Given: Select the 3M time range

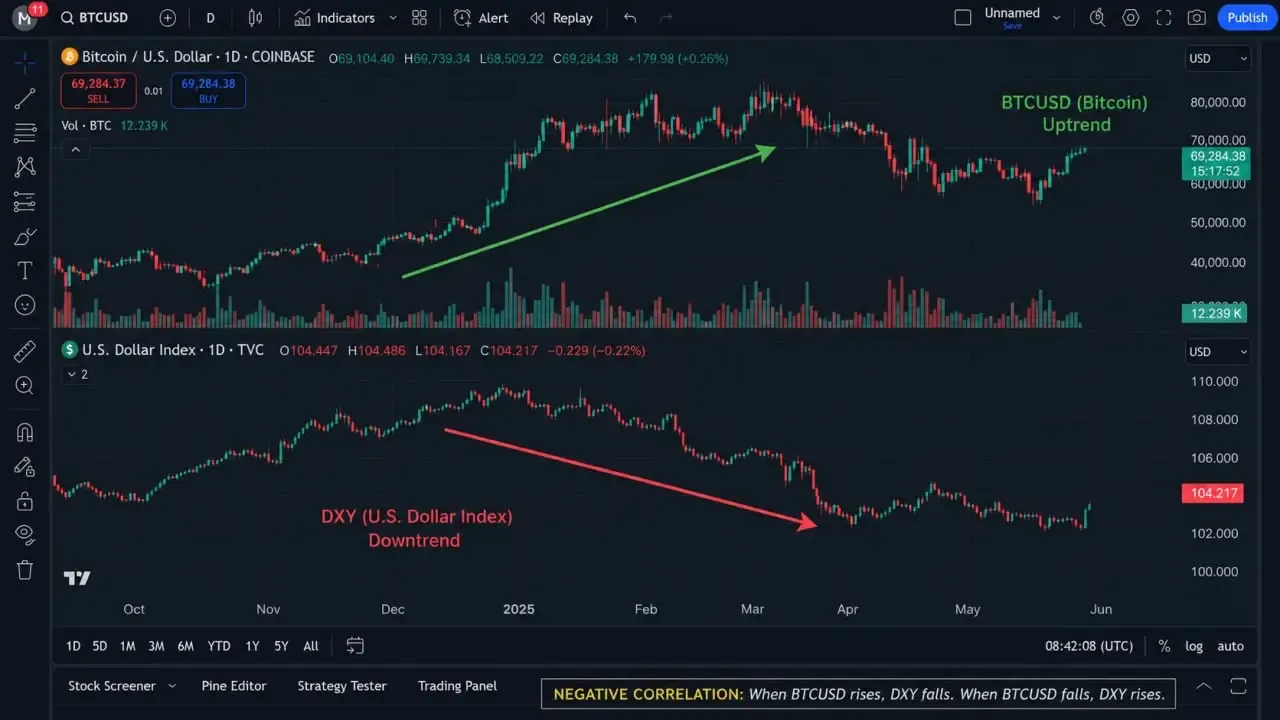Looking at the screenshot, I should point(156,646).
